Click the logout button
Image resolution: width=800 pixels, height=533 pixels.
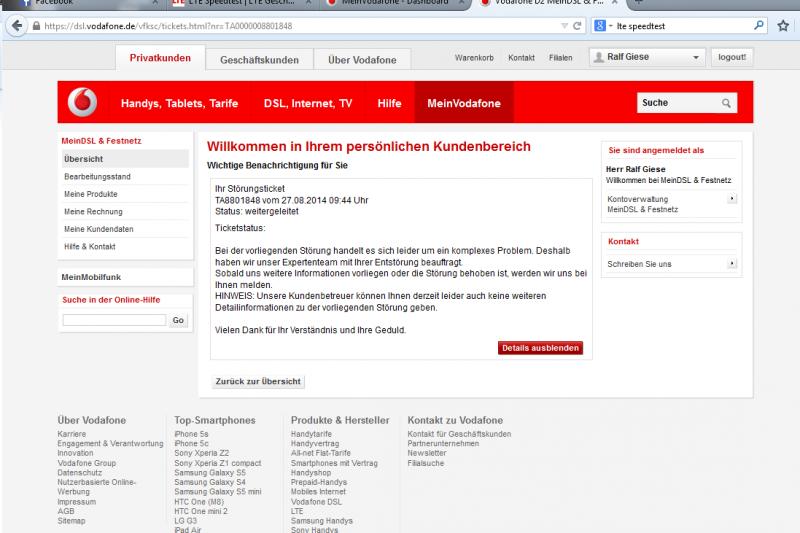coord(732,57)
